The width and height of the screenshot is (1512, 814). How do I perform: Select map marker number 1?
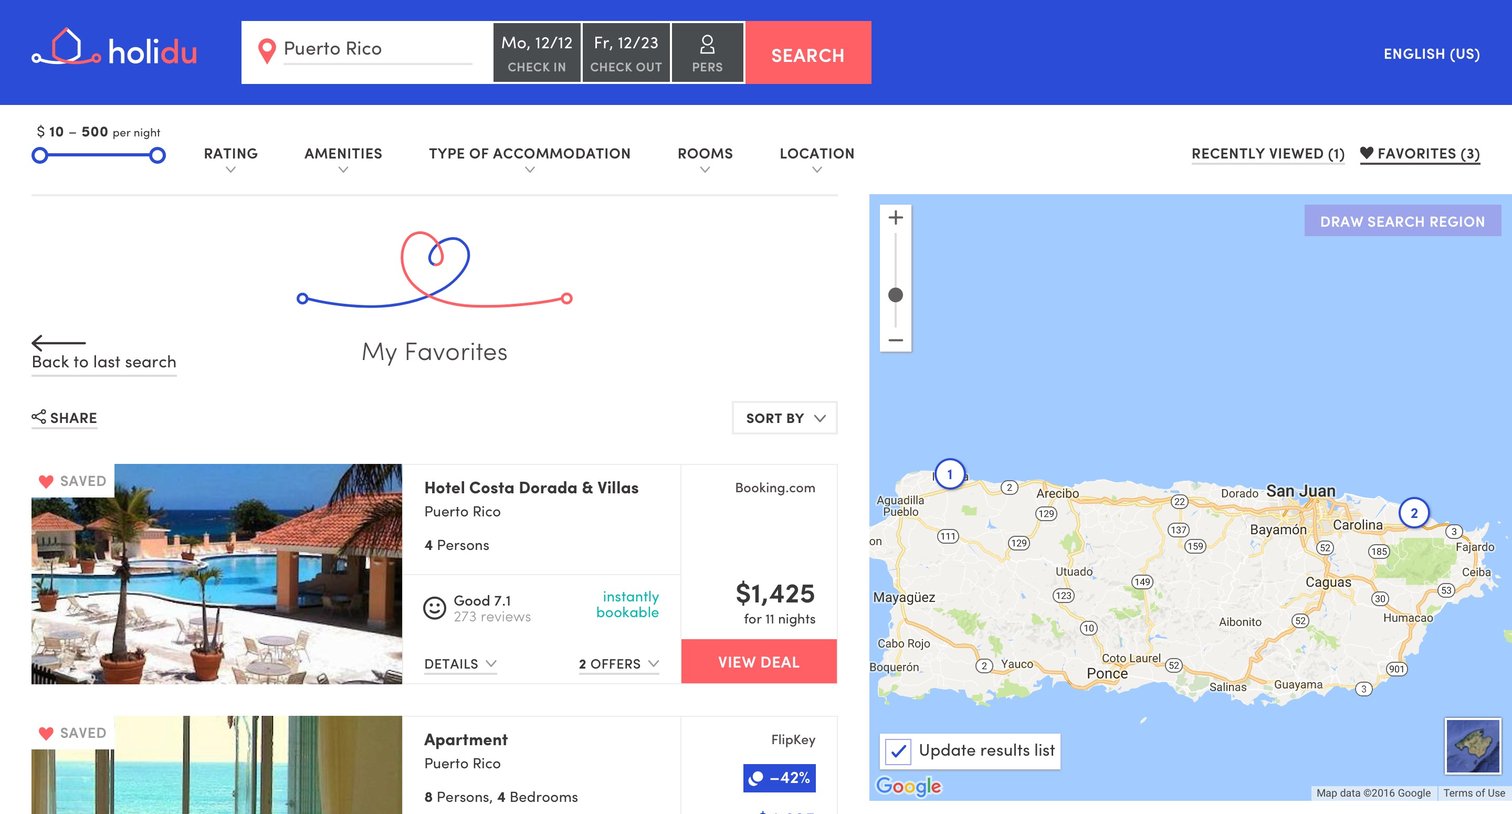950,474
